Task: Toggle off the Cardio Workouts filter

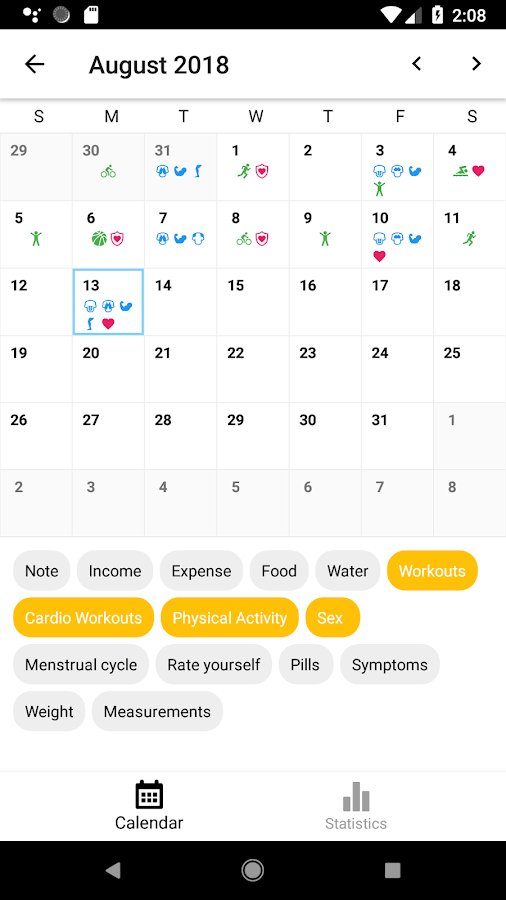Action: [84, 618]
